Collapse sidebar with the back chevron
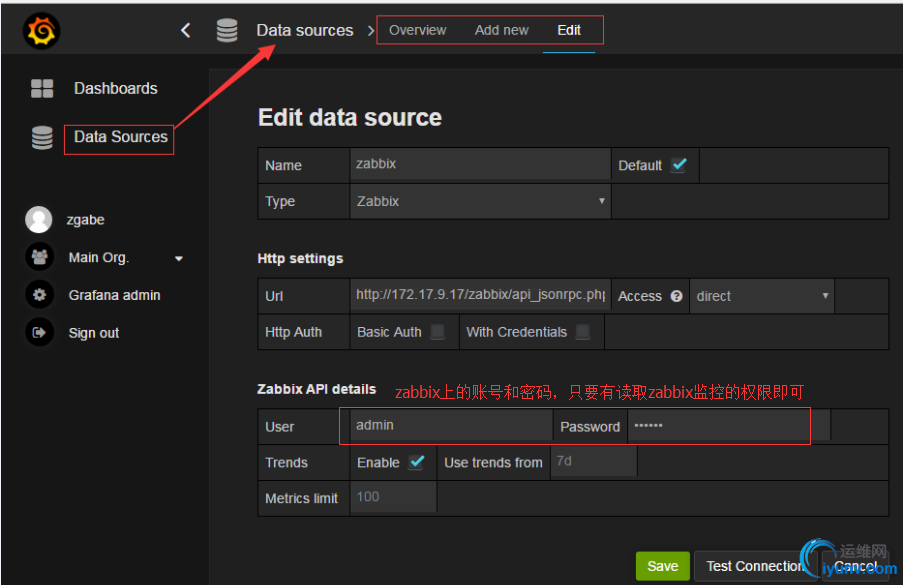 tap(185, 31)
